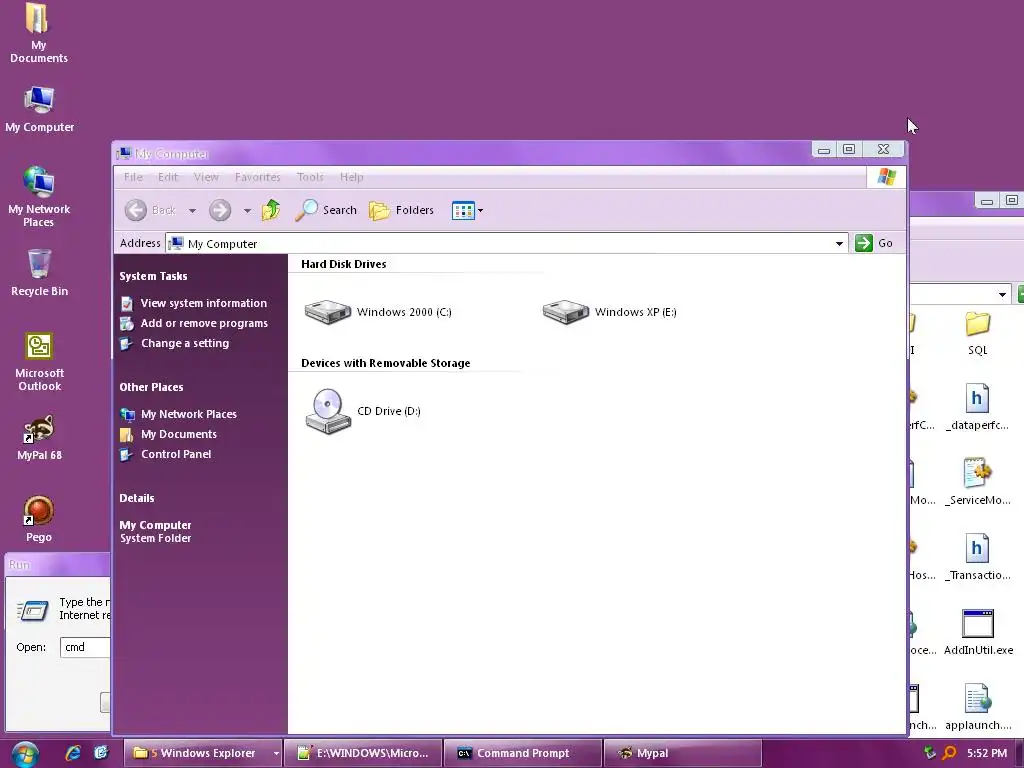Image resolution: width=1024 pixels, height=768 pixels.
Task: Collapse the Details section header
Action: pos(137,498)
